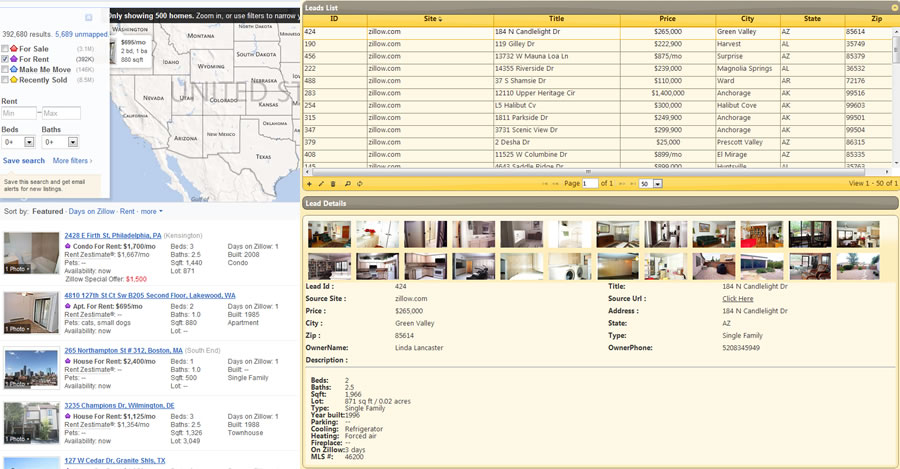This screenshot has height=469, width=900.
Task: Sort leads by the City column header
Action: pyautogui.click(x=747, y=19)
